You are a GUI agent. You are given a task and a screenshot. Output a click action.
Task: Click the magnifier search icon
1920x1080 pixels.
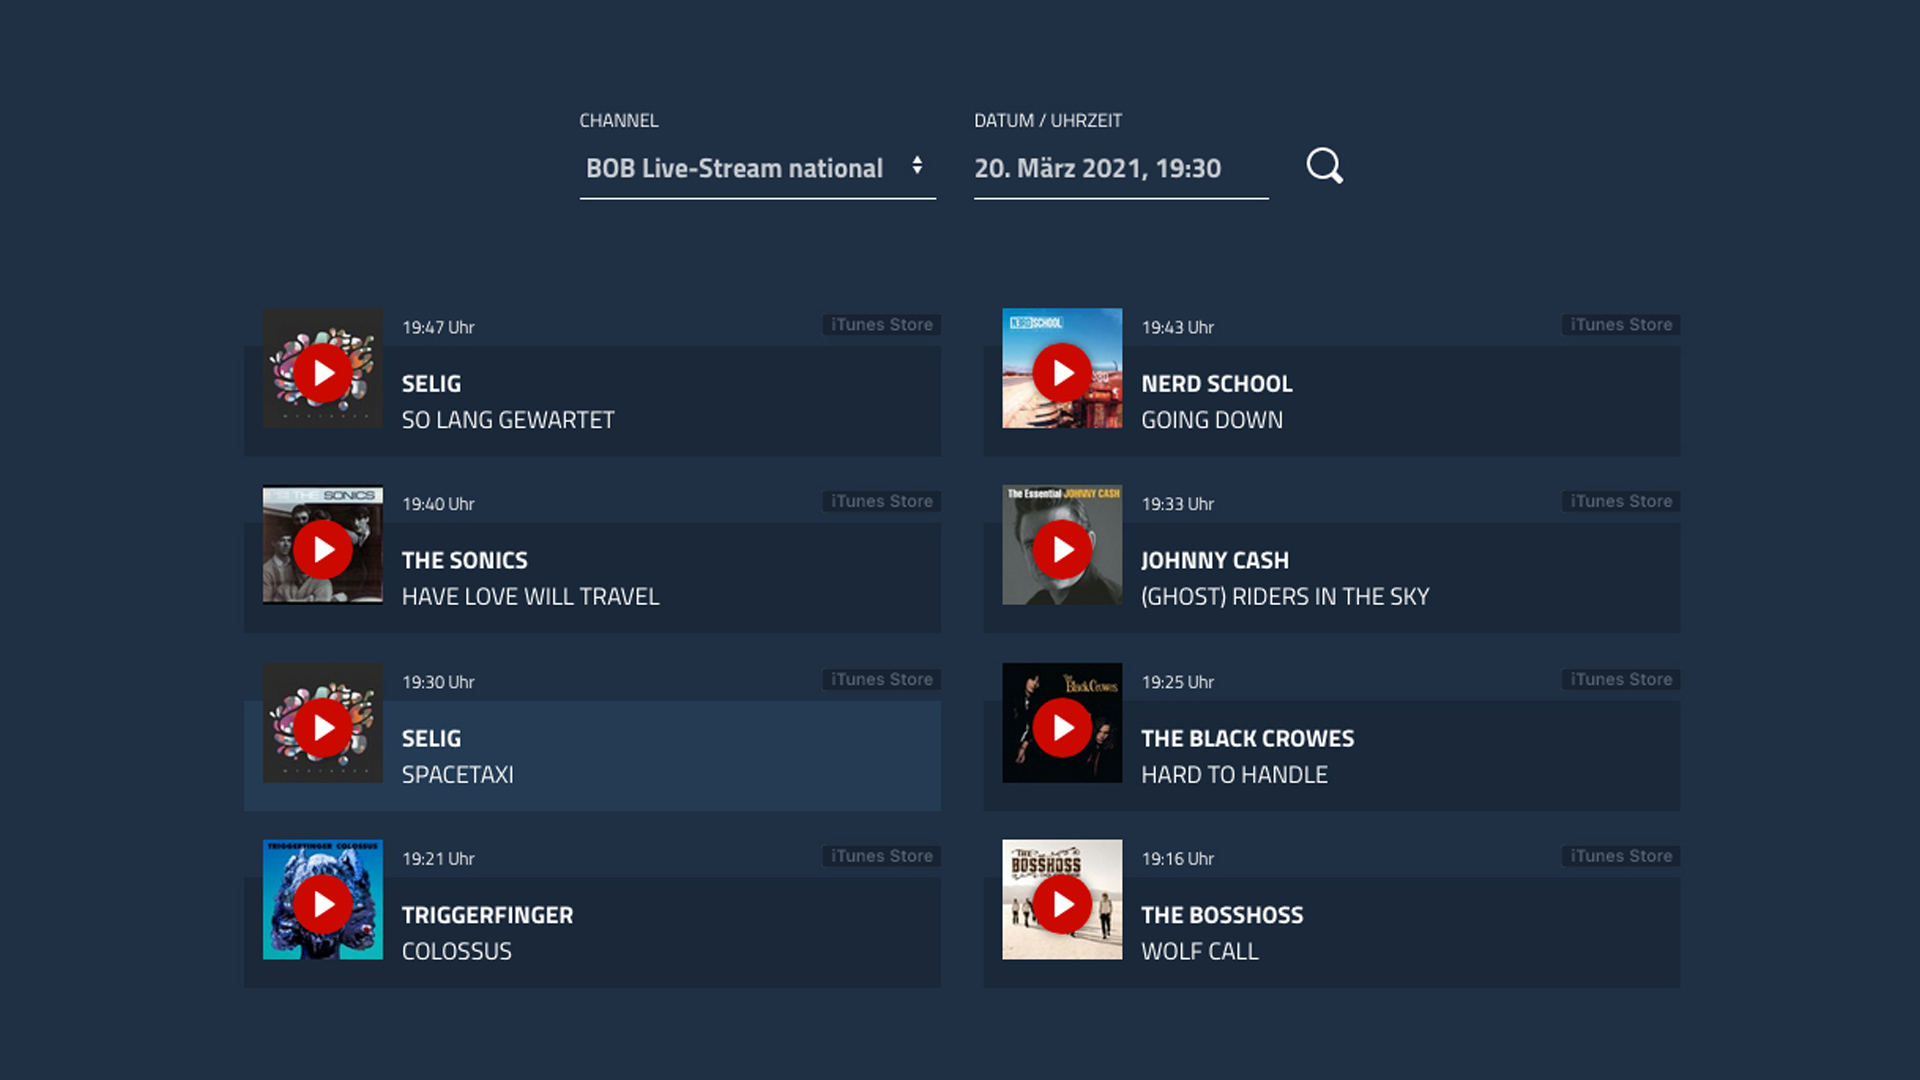tap(1324, 166)
